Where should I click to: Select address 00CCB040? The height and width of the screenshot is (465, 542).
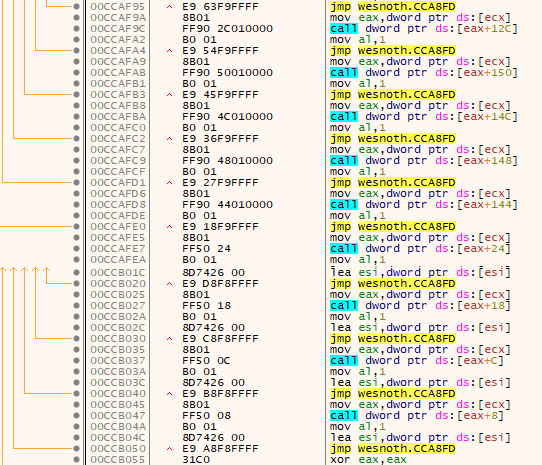[118, 393]
